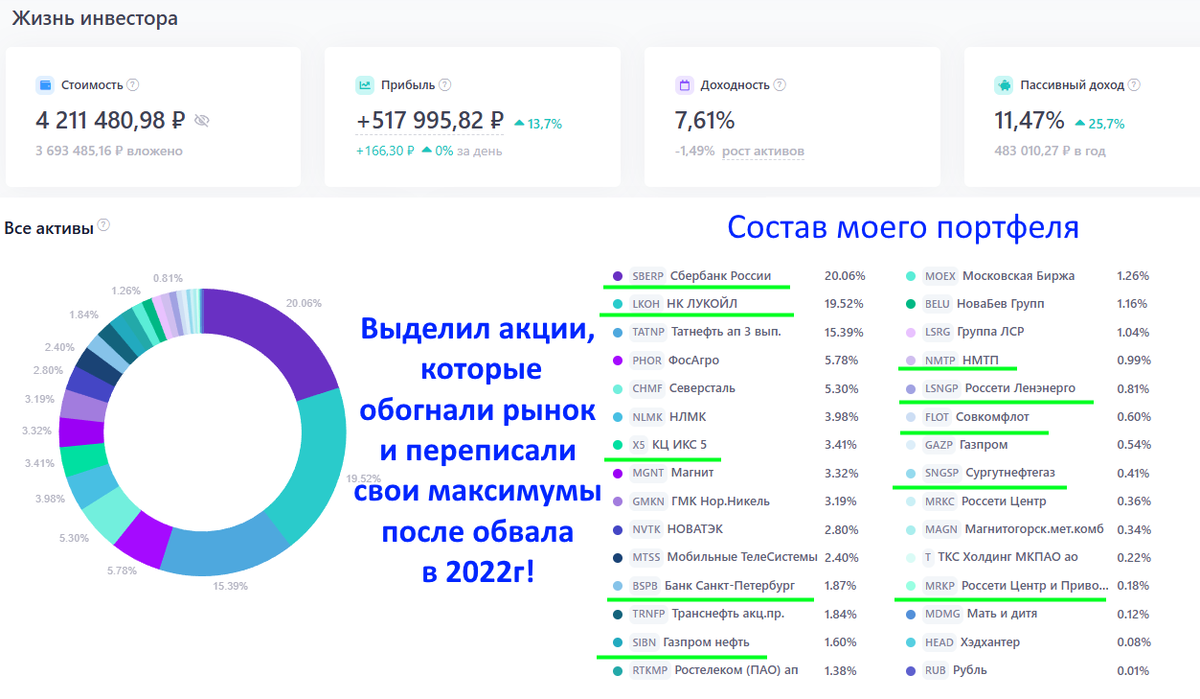1200x699 pixels.
Task: Select SBERP Сбербанк России row
Action: tap(738, 276)
